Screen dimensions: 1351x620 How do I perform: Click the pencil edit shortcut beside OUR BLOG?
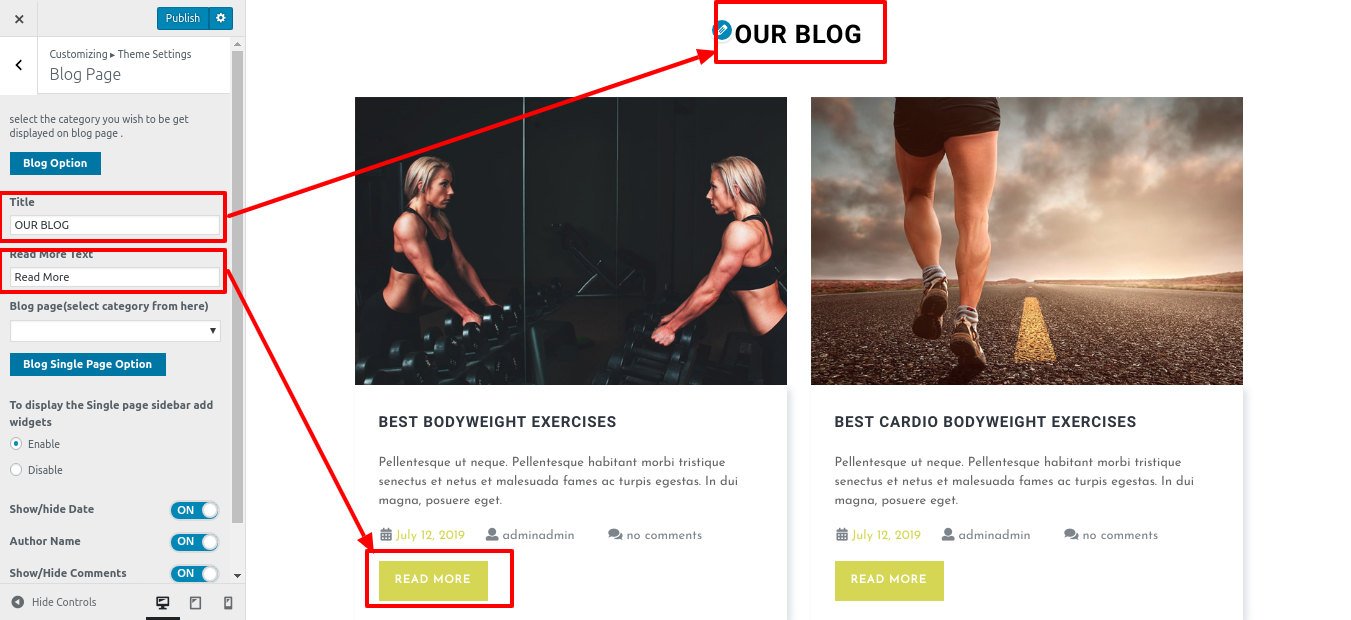[x=721, y=30]
